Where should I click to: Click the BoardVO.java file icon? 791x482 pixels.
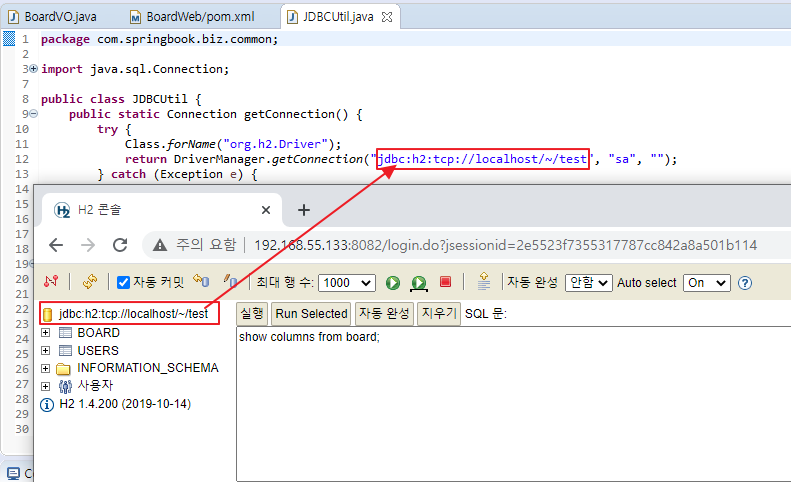14,17
